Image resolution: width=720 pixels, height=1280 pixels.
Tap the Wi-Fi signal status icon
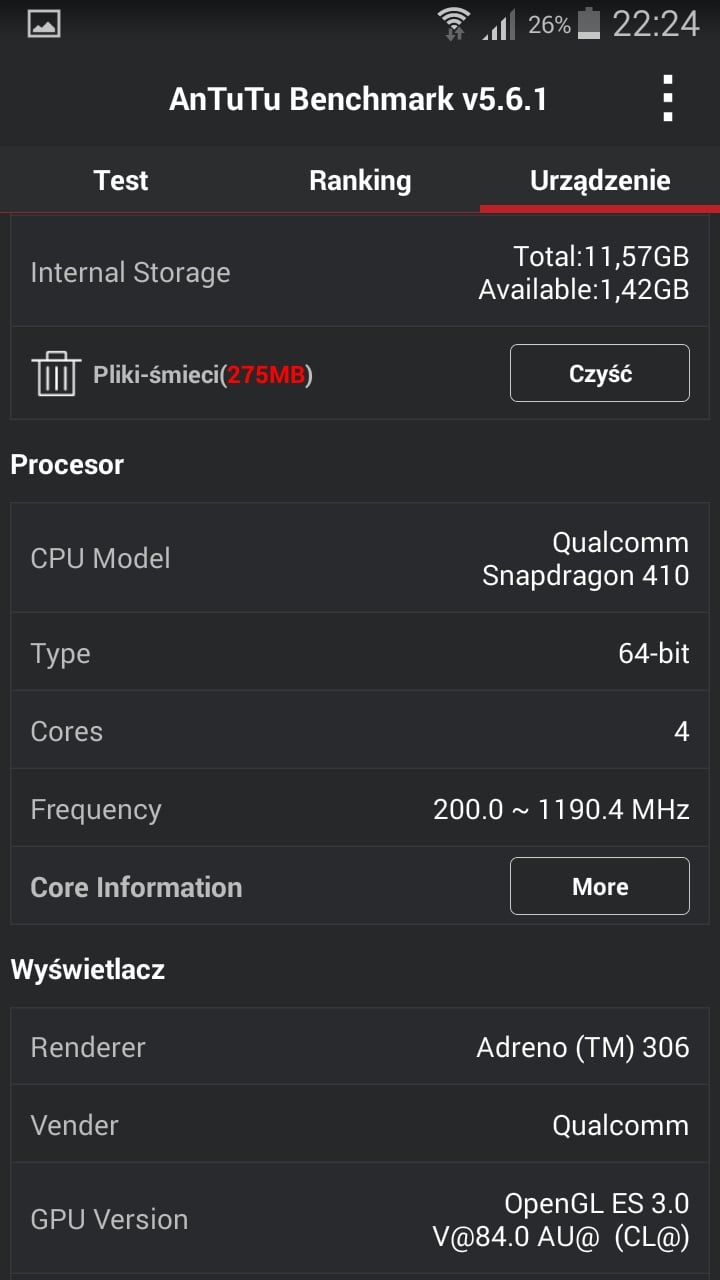coord(453,24)
